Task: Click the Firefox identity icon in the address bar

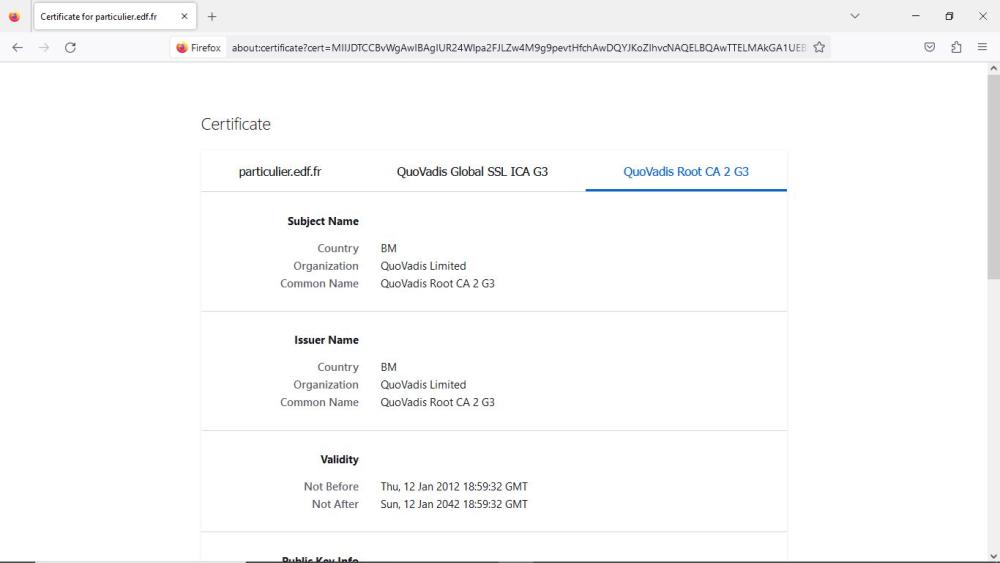Action: click(x=198, y=47)
